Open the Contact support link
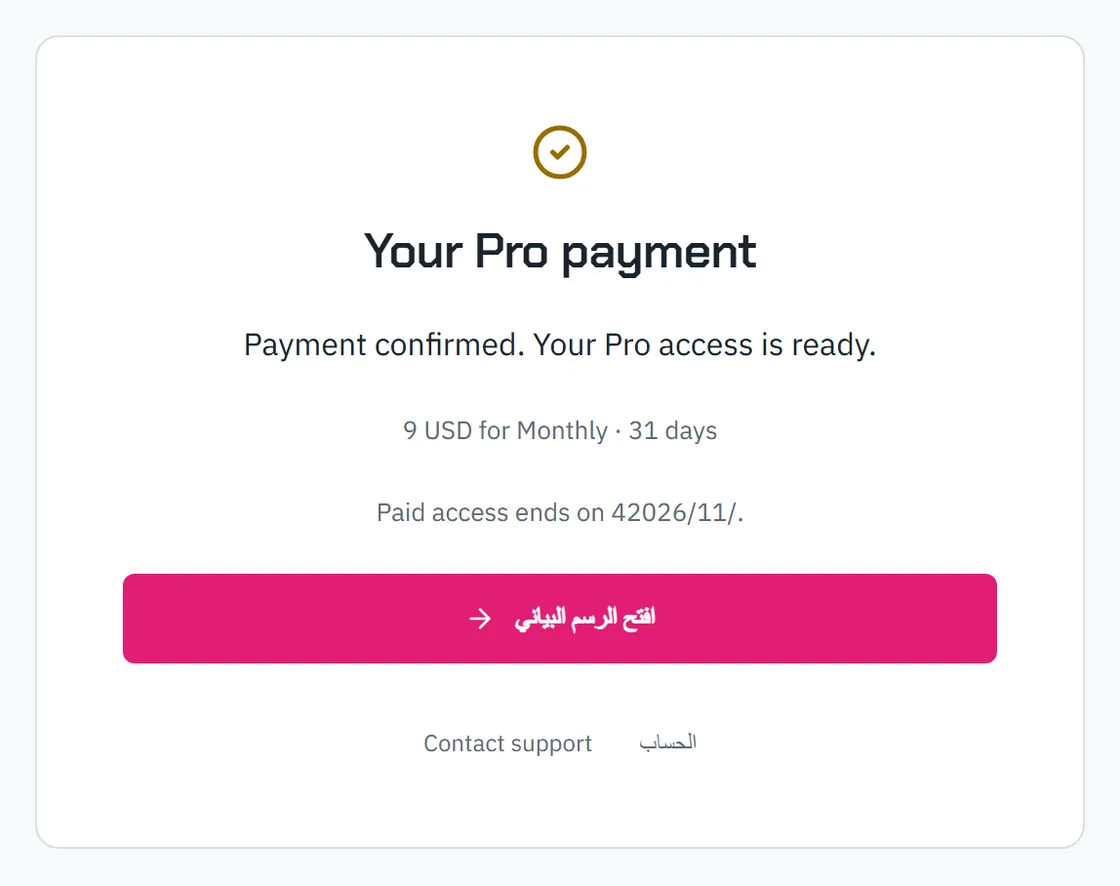The width and height of the screenshot is (1120, 886). 508,743
